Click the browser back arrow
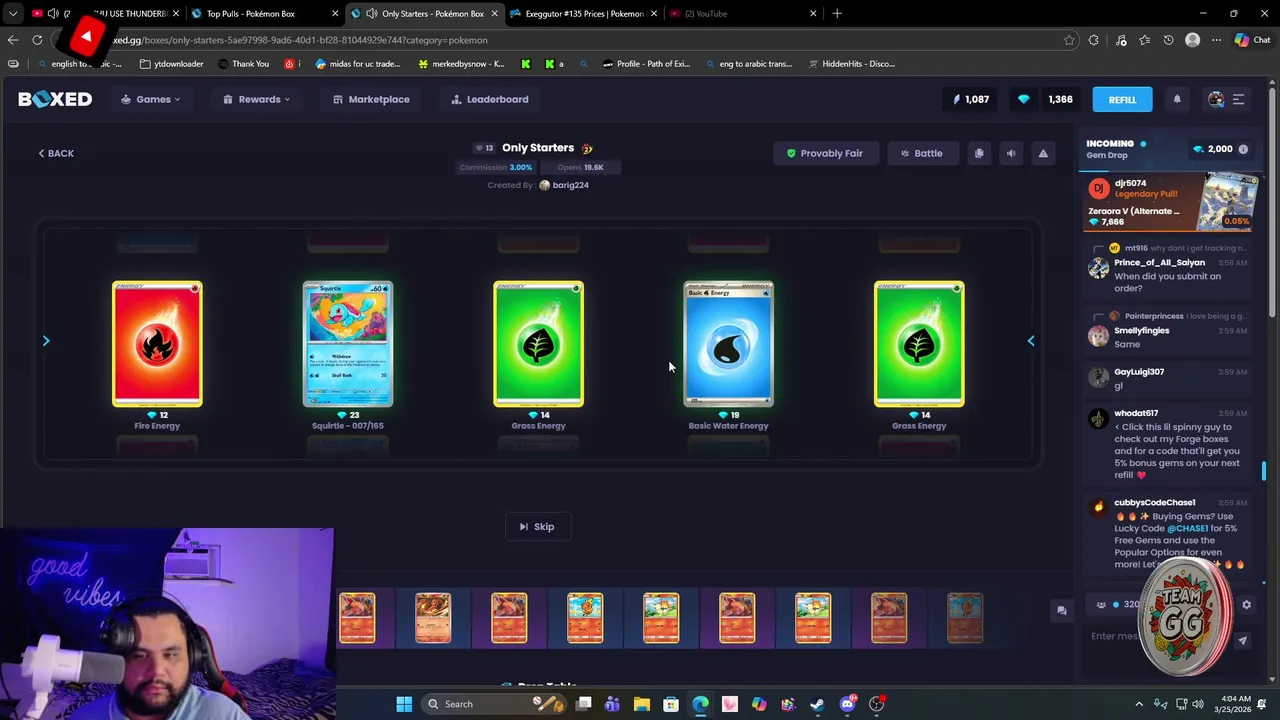The height and width of the screenshot is (720, 1280). [12, 40]
